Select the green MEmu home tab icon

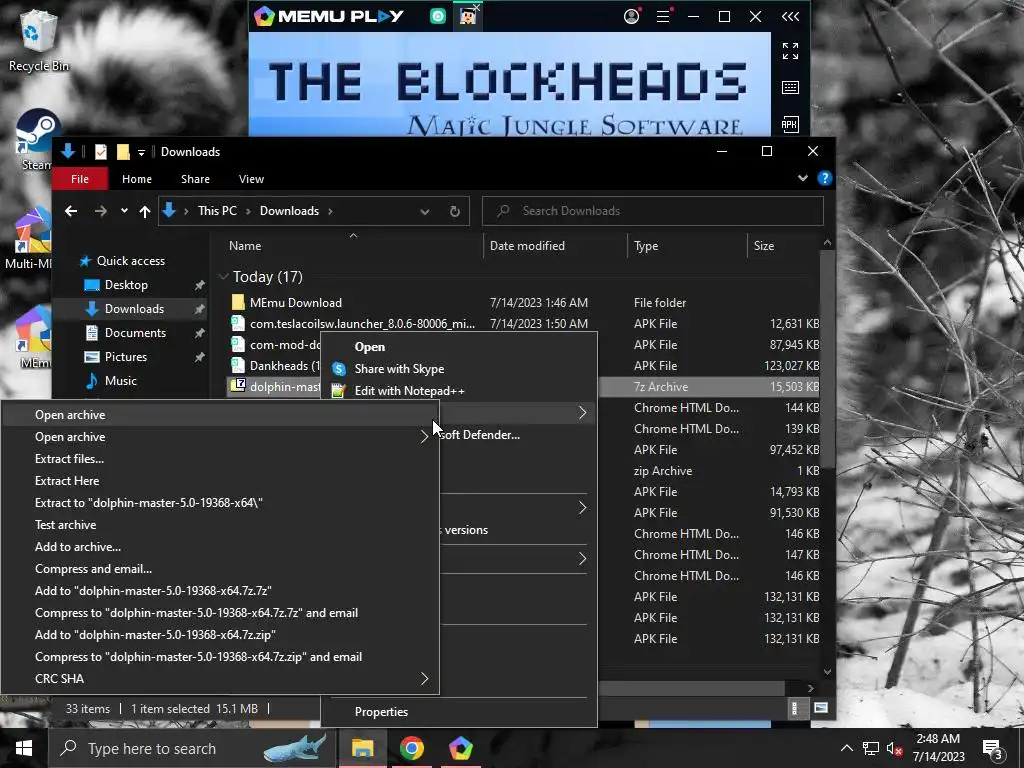point(438,16)
